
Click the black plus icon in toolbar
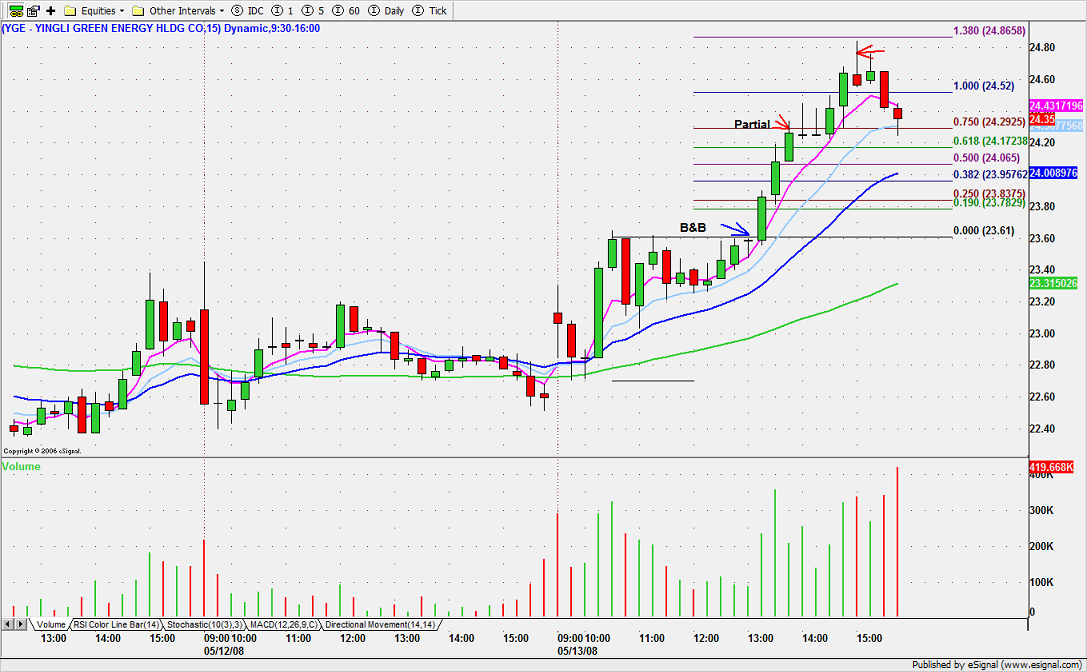click(51, 10)
